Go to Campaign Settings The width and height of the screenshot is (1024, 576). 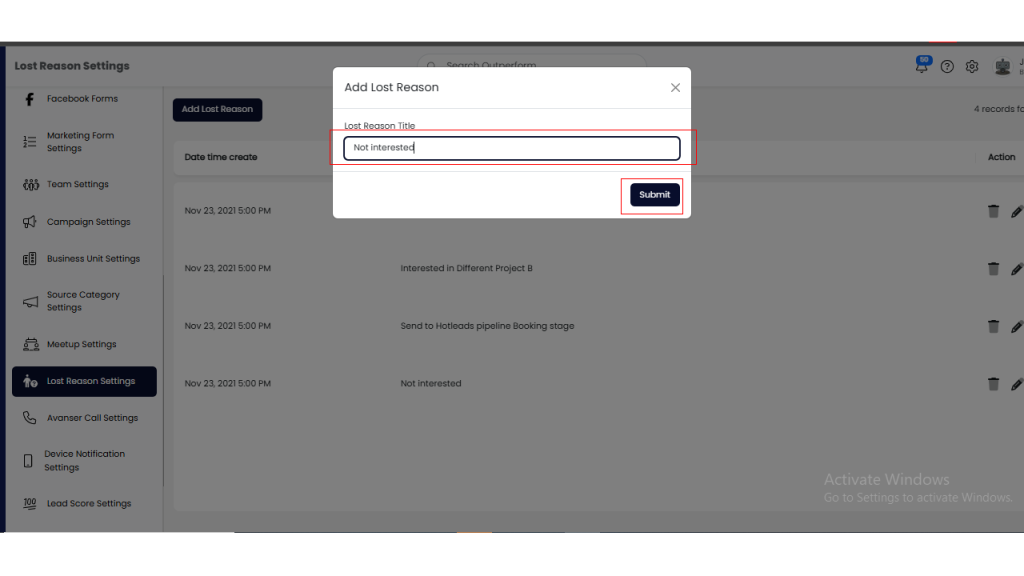pos(88,222)
